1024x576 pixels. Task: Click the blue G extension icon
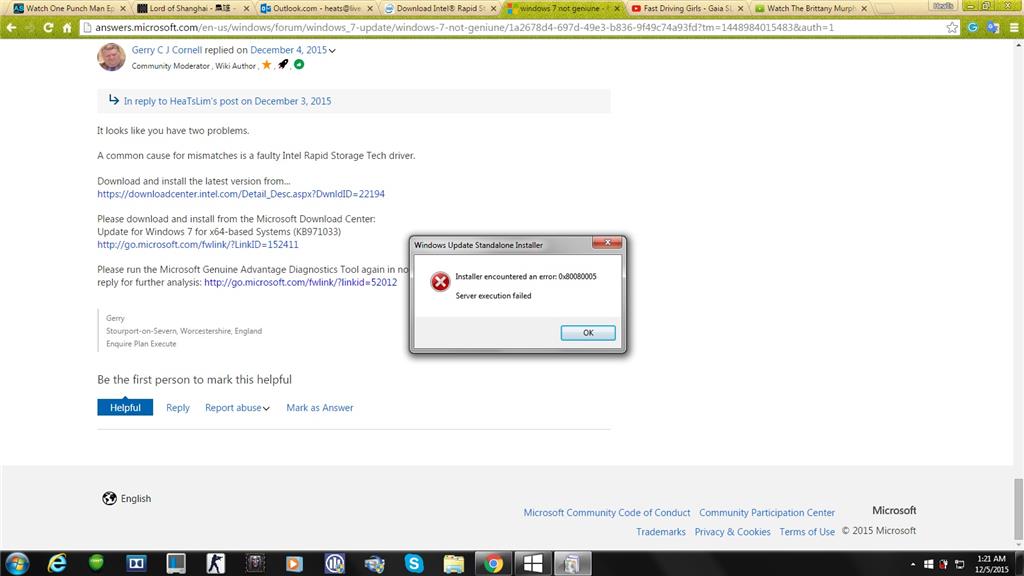[x=973, y=27]
